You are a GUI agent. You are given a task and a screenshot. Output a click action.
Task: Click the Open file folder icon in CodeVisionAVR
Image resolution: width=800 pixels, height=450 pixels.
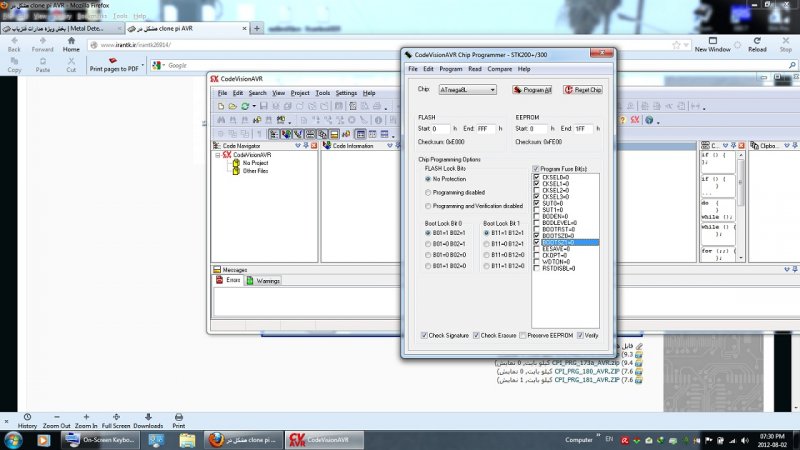[232, 106]
